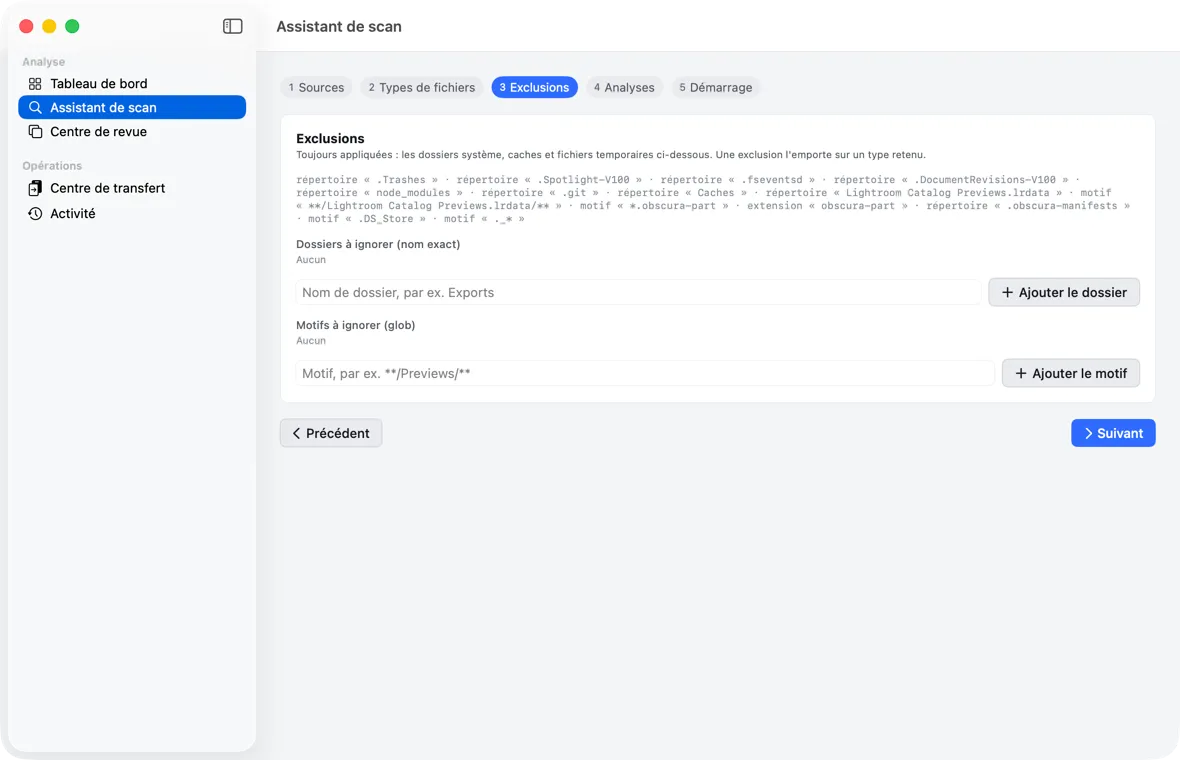The width and height of the screenshot is (1180, 760).
Task: Click the Assistant de scan window title
Action: 339,26
